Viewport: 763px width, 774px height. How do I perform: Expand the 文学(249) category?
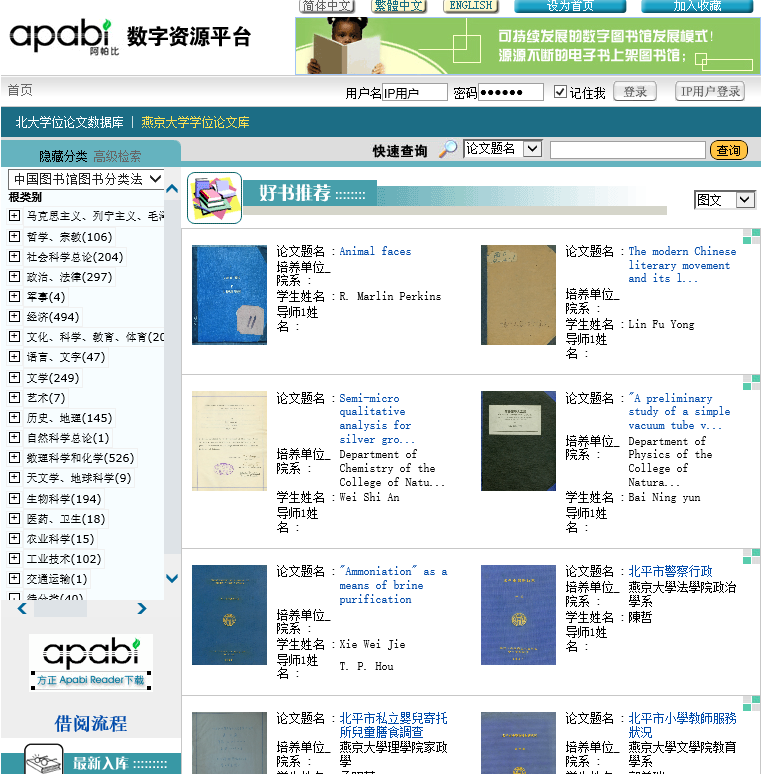pos(14,378)
